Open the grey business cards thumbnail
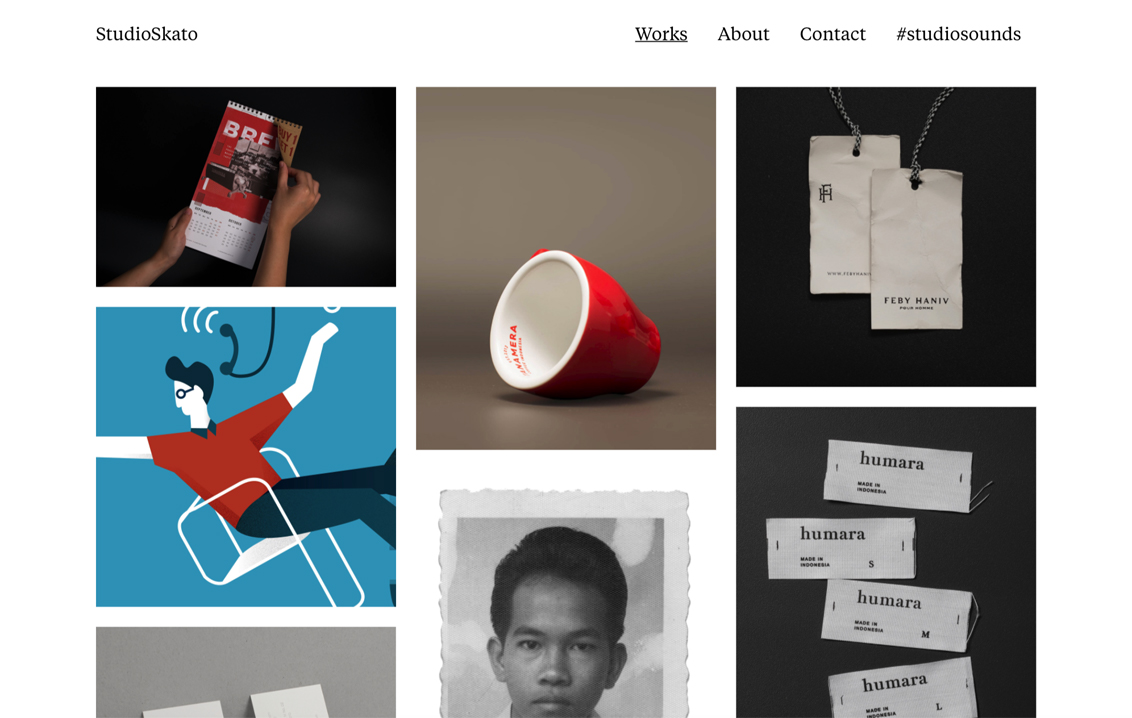The image size is (1132, 718). pos(245,673)
